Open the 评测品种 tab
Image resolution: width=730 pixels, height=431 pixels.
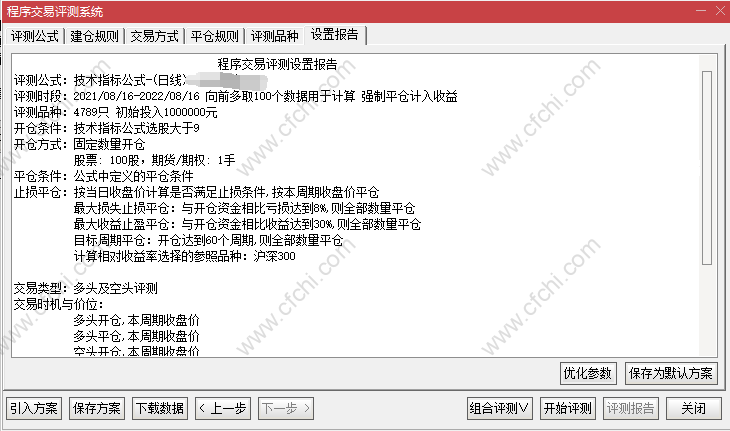(275, 36)
